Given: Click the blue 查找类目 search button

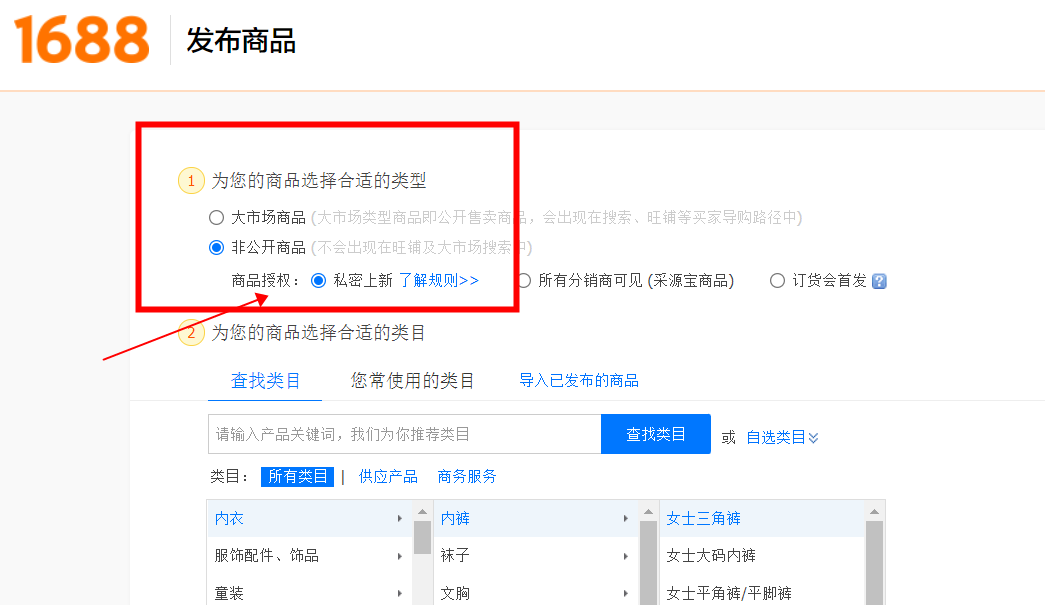Looking at the screenshot, I should tap(656, 434).
